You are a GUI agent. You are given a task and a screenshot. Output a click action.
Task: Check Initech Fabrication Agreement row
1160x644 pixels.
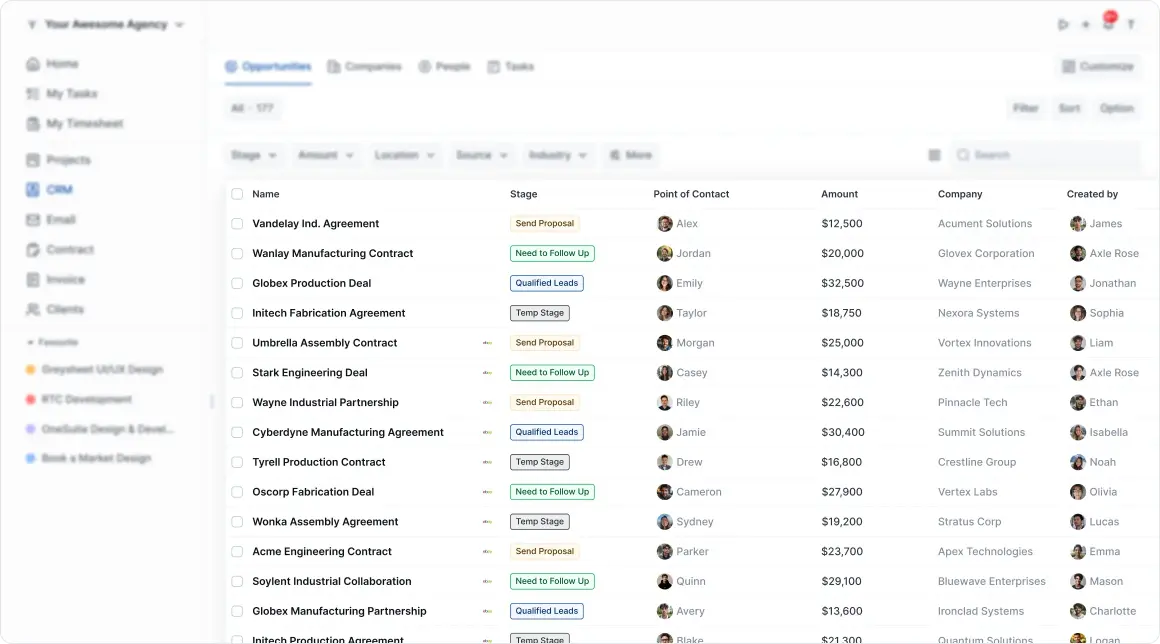pos(237,313)
